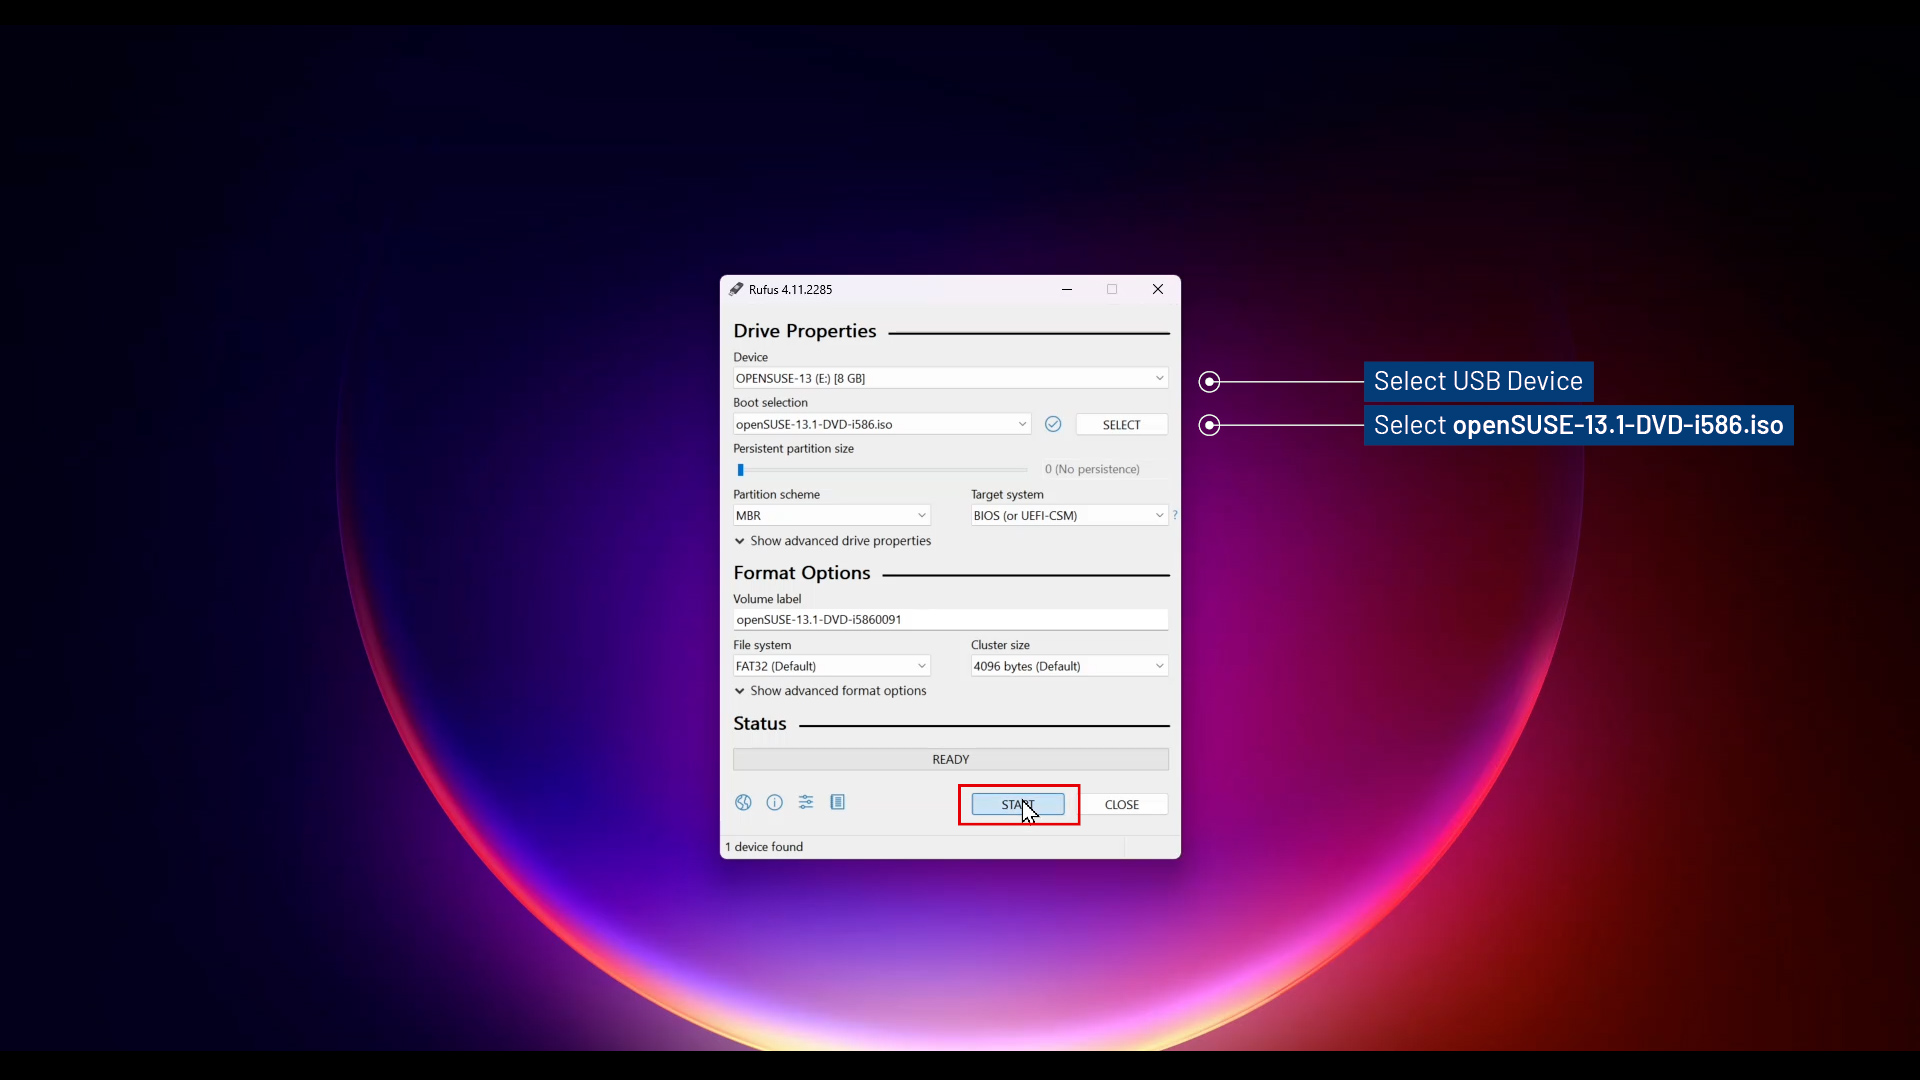Click the Volume label text field
The width and height of the screenshot is (1920, 1080).
point(949,620)
